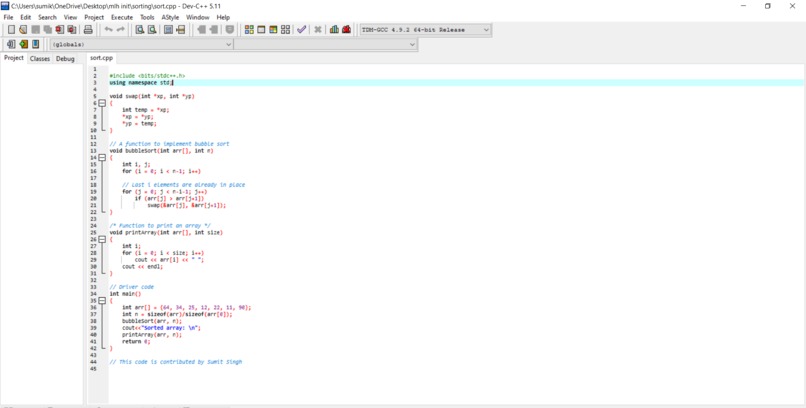Click the '#include <bits/stdc++.h>' line

pyautogui.click(x=147, y=76)
